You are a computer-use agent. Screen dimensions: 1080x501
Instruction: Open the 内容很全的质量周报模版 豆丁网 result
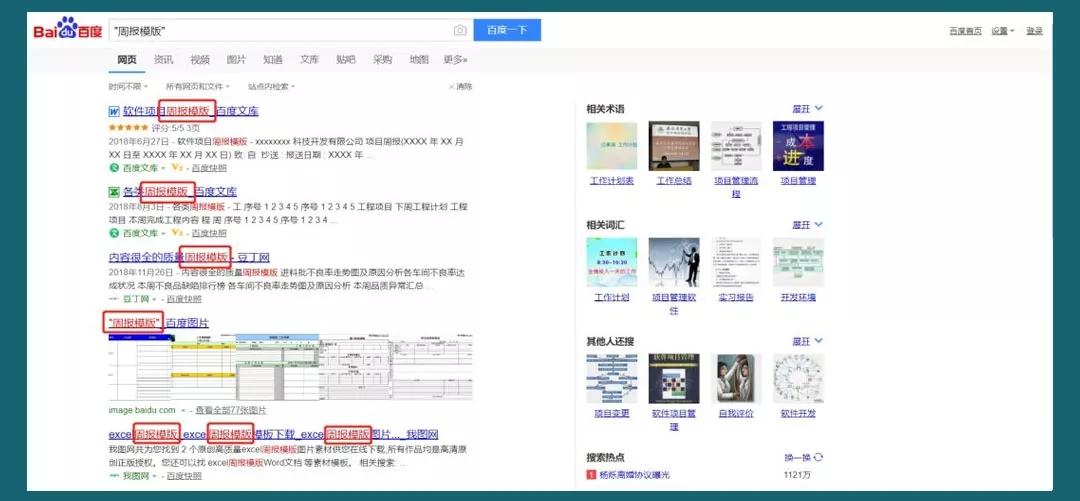(189, 258)
